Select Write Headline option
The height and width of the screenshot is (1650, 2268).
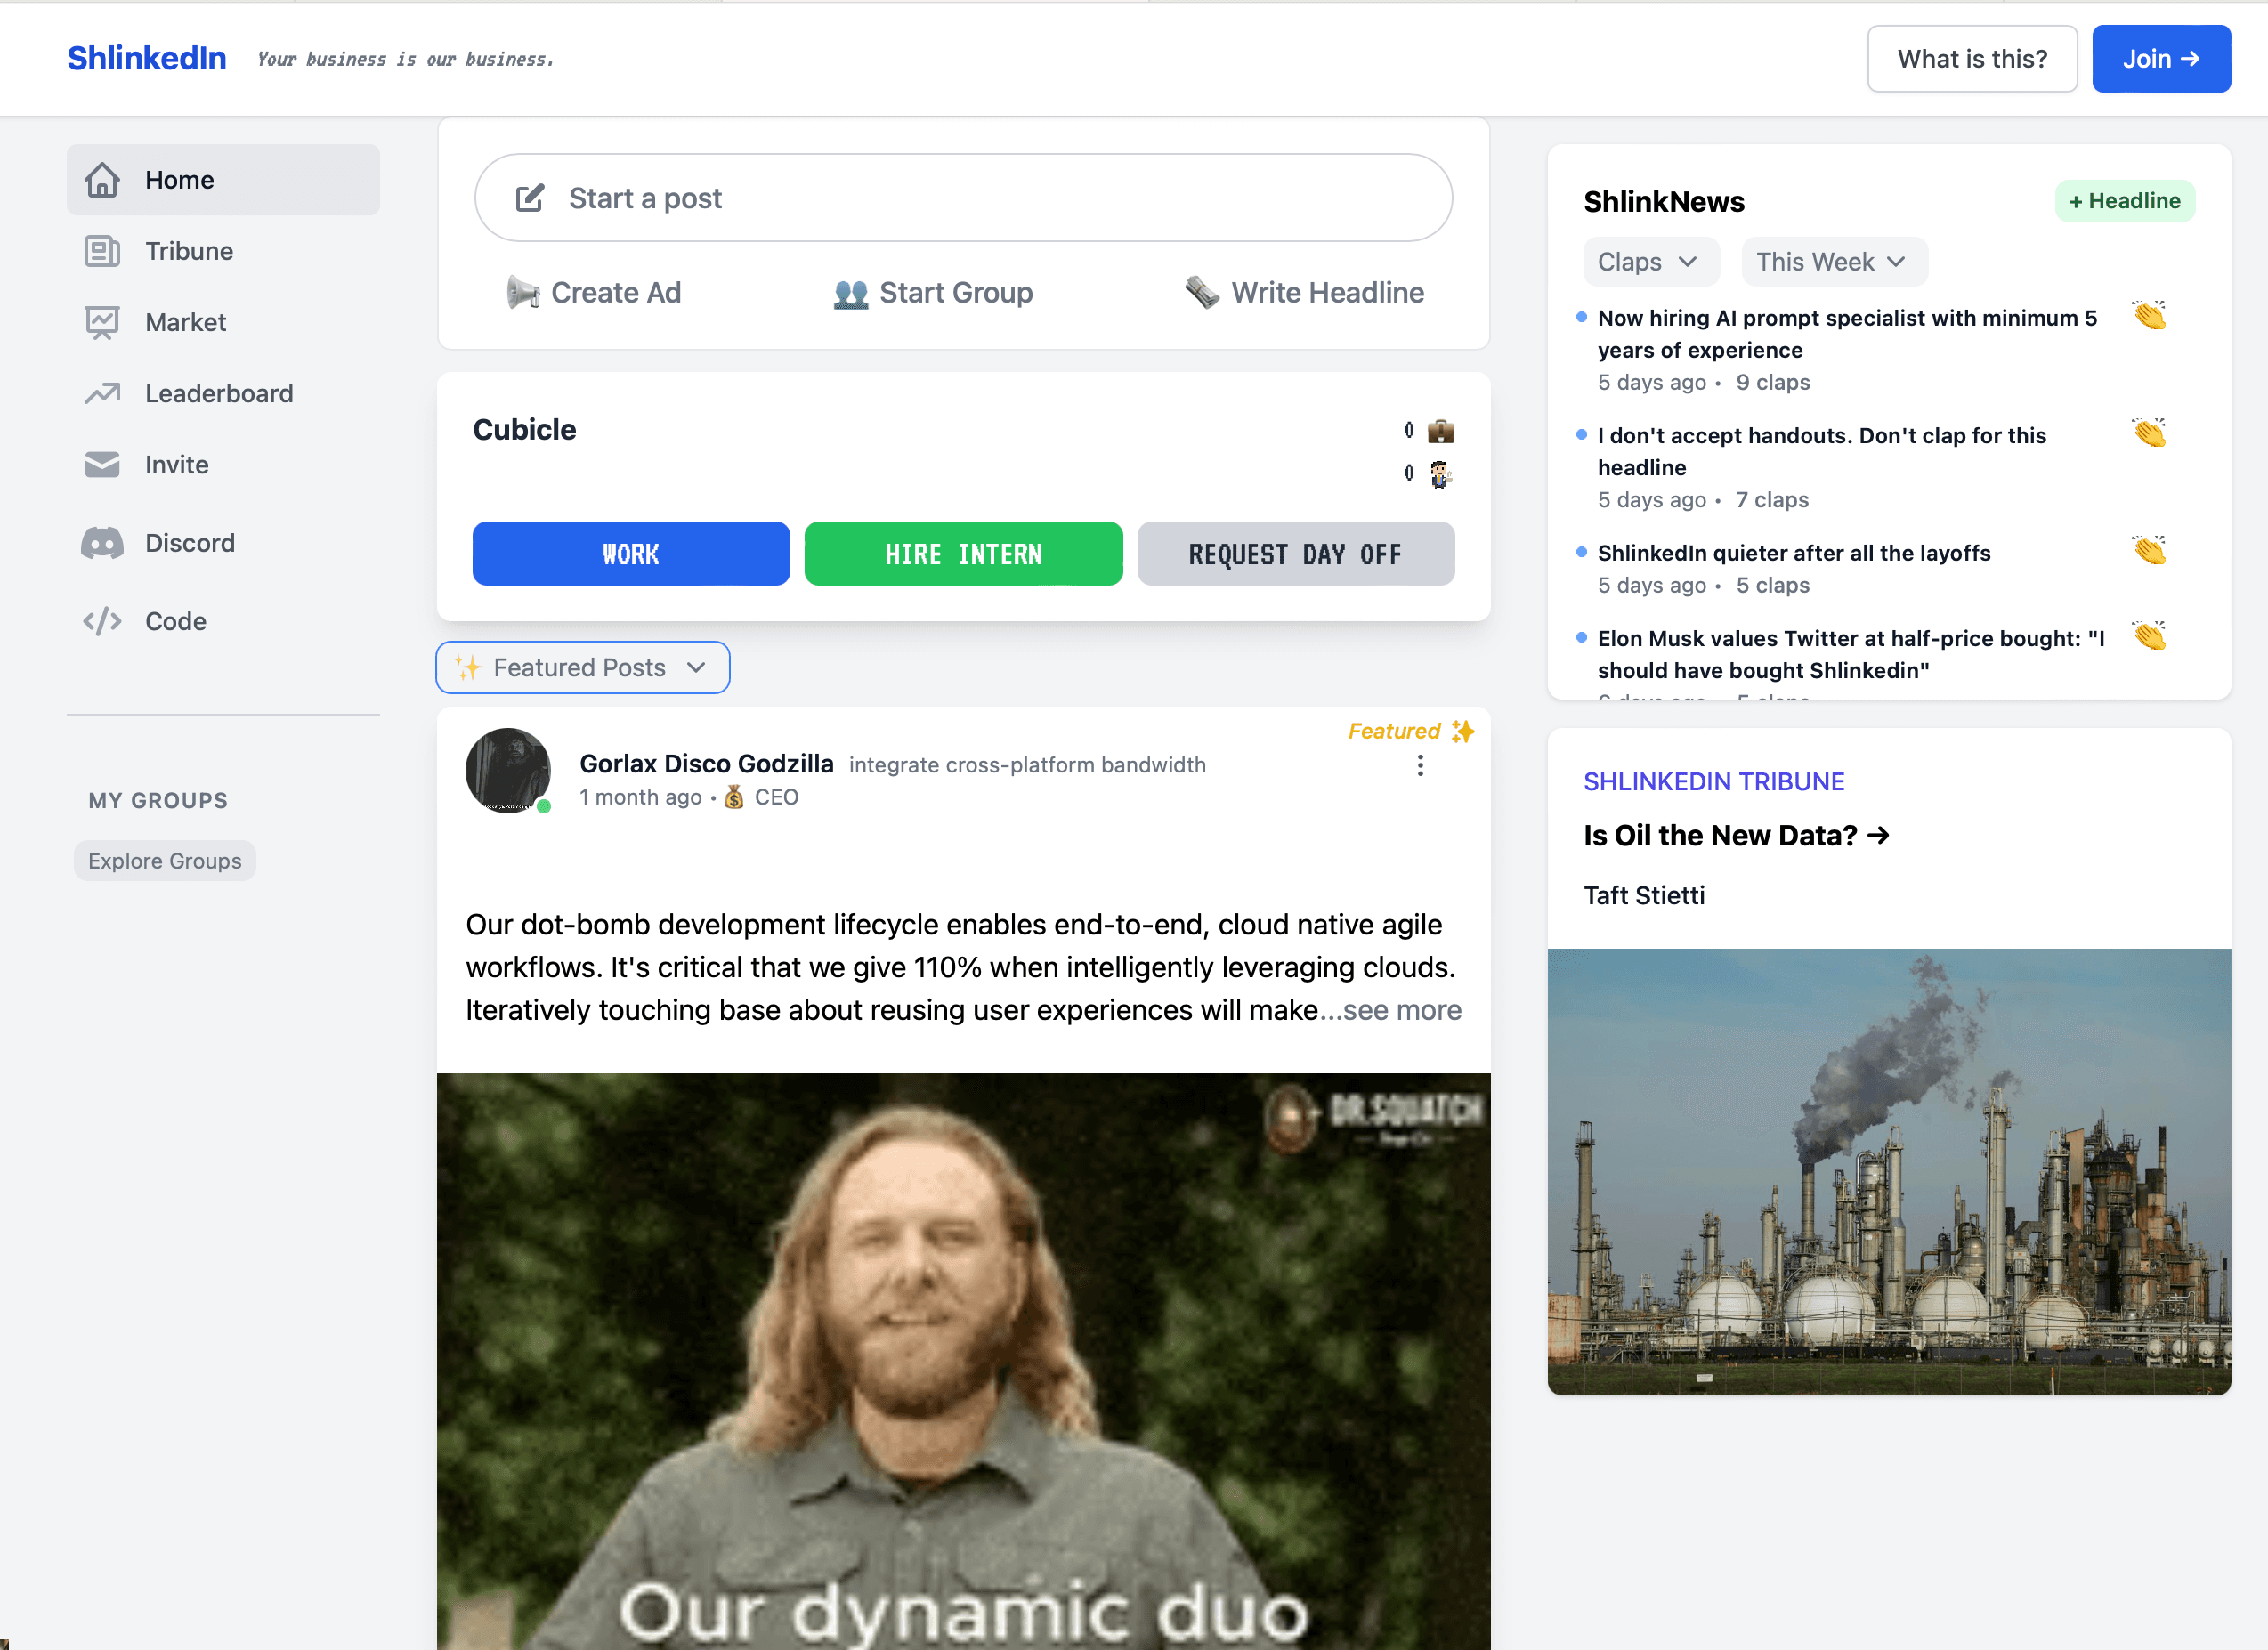1304,293
